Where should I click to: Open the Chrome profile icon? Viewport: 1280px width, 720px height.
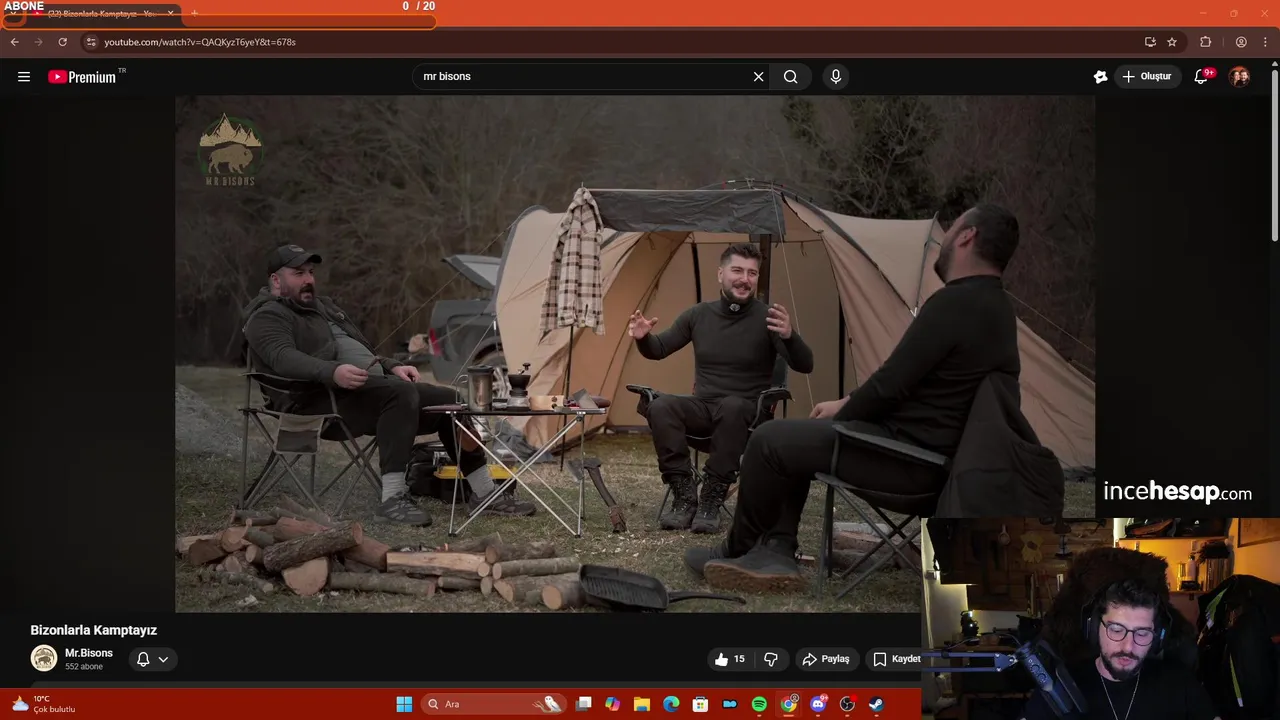pos(1241,42)
